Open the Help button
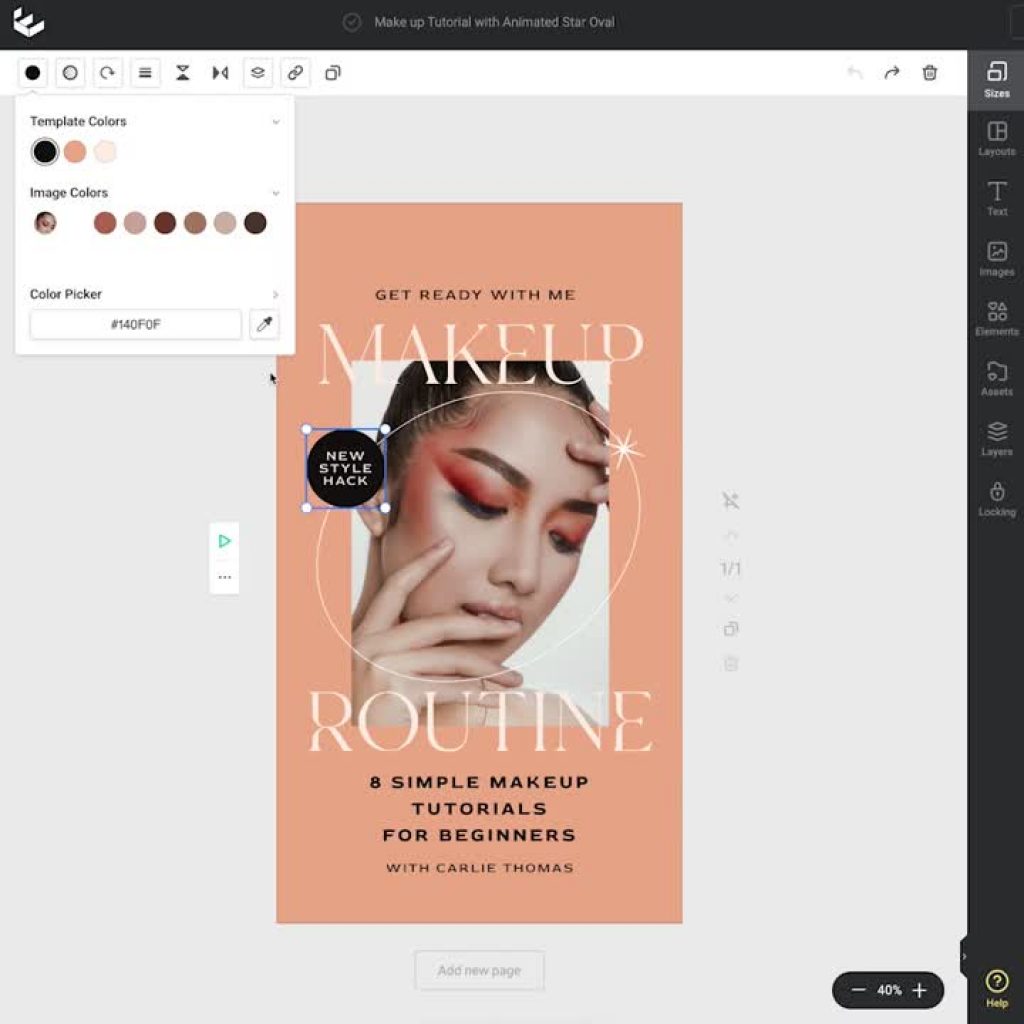Viewport: 1024px width, 1024px height. tap(996, 988)
